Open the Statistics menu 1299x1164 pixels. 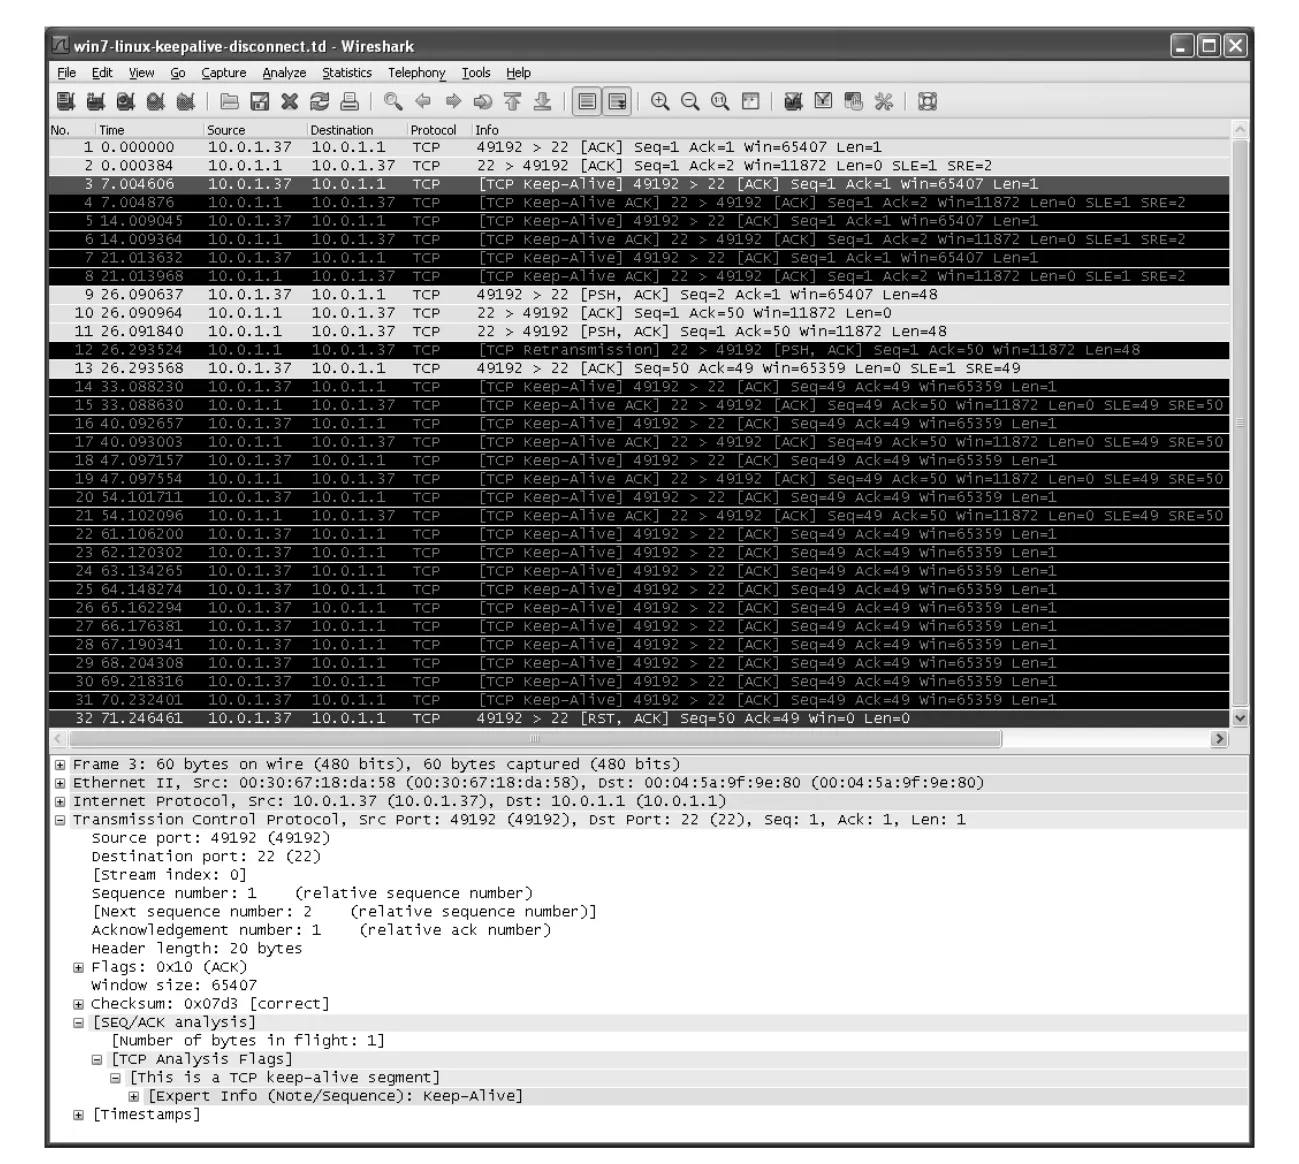click(x=347, y=73)
